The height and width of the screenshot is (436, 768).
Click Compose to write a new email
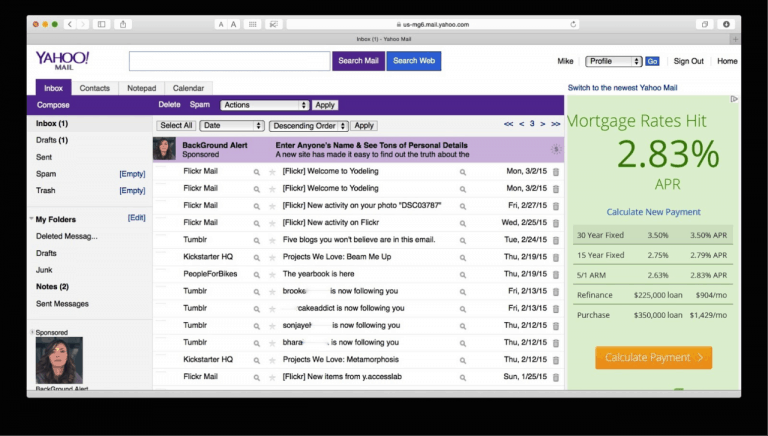pos(53,105)
